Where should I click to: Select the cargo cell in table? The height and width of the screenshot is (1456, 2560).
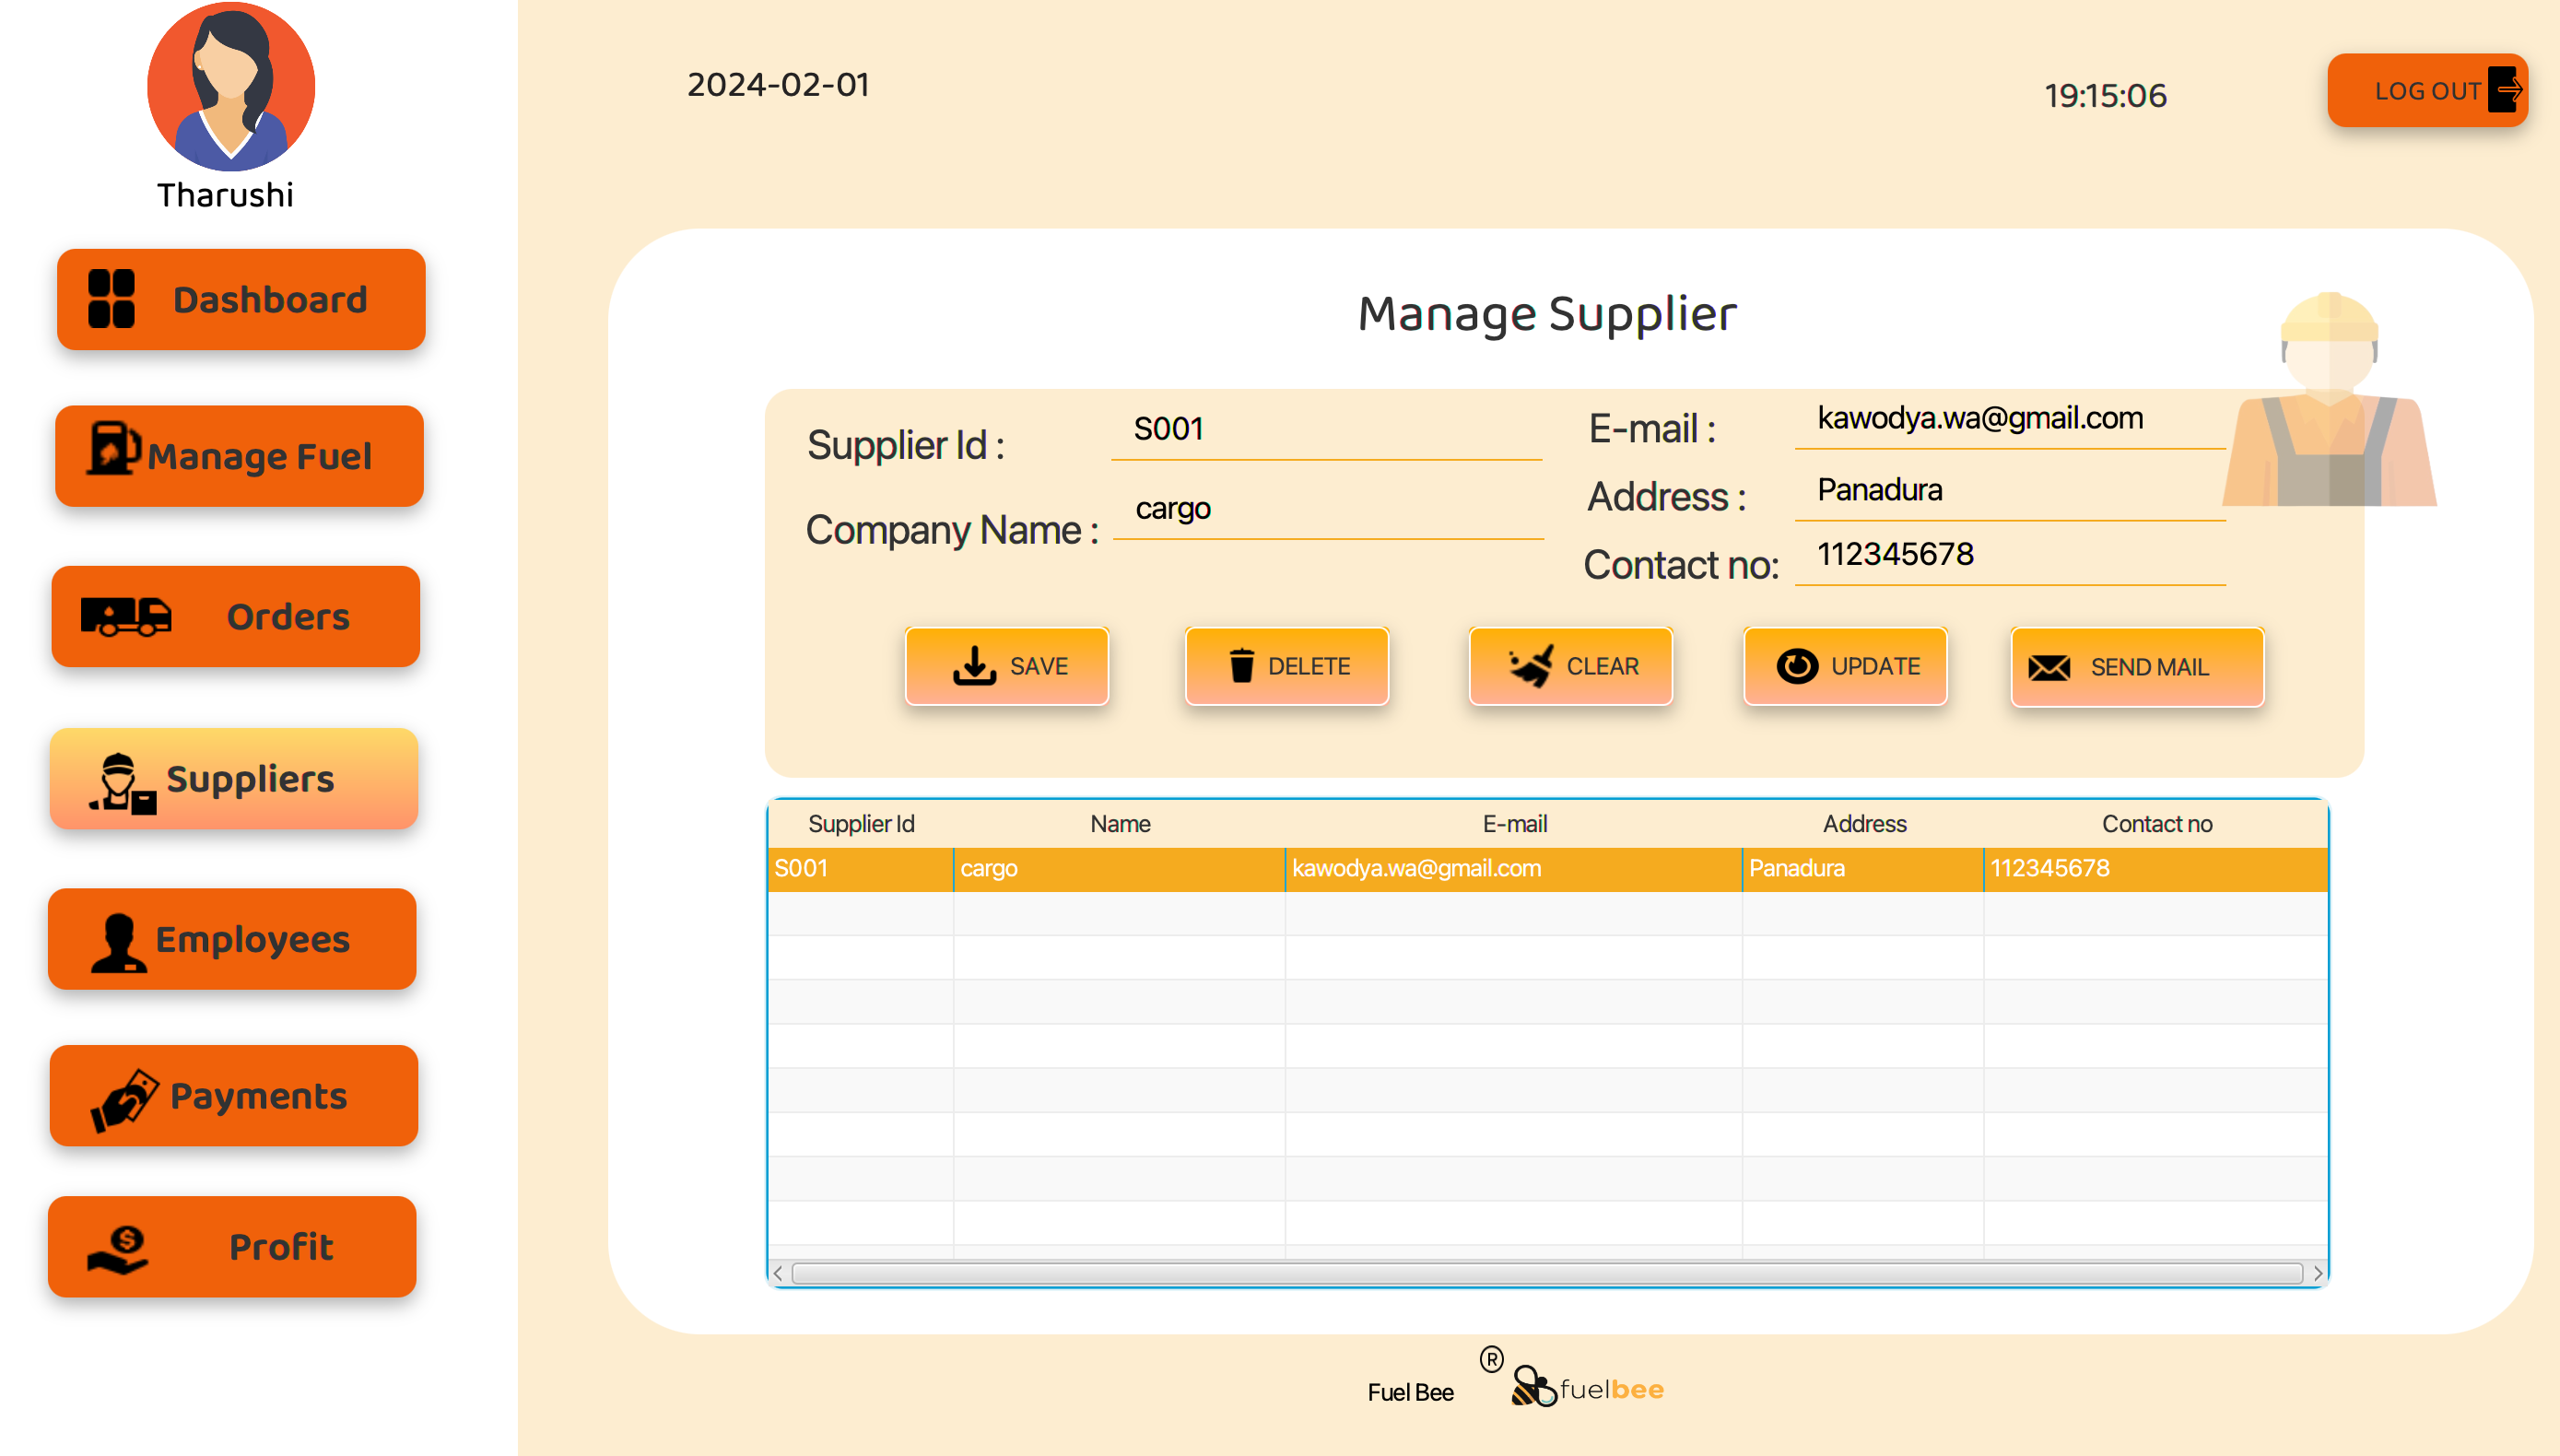[x=1120, y=869]
